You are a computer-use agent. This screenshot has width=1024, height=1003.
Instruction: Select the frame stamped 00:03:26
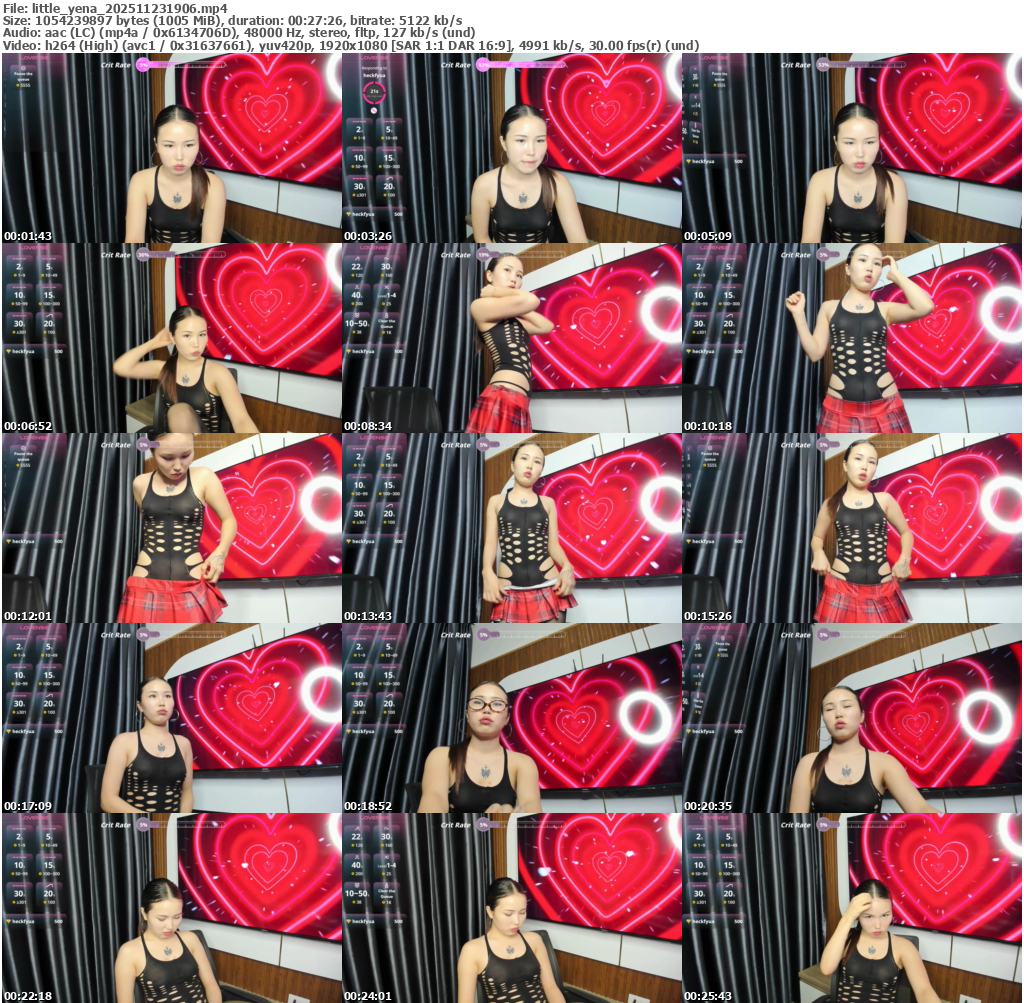pos(511,148)
